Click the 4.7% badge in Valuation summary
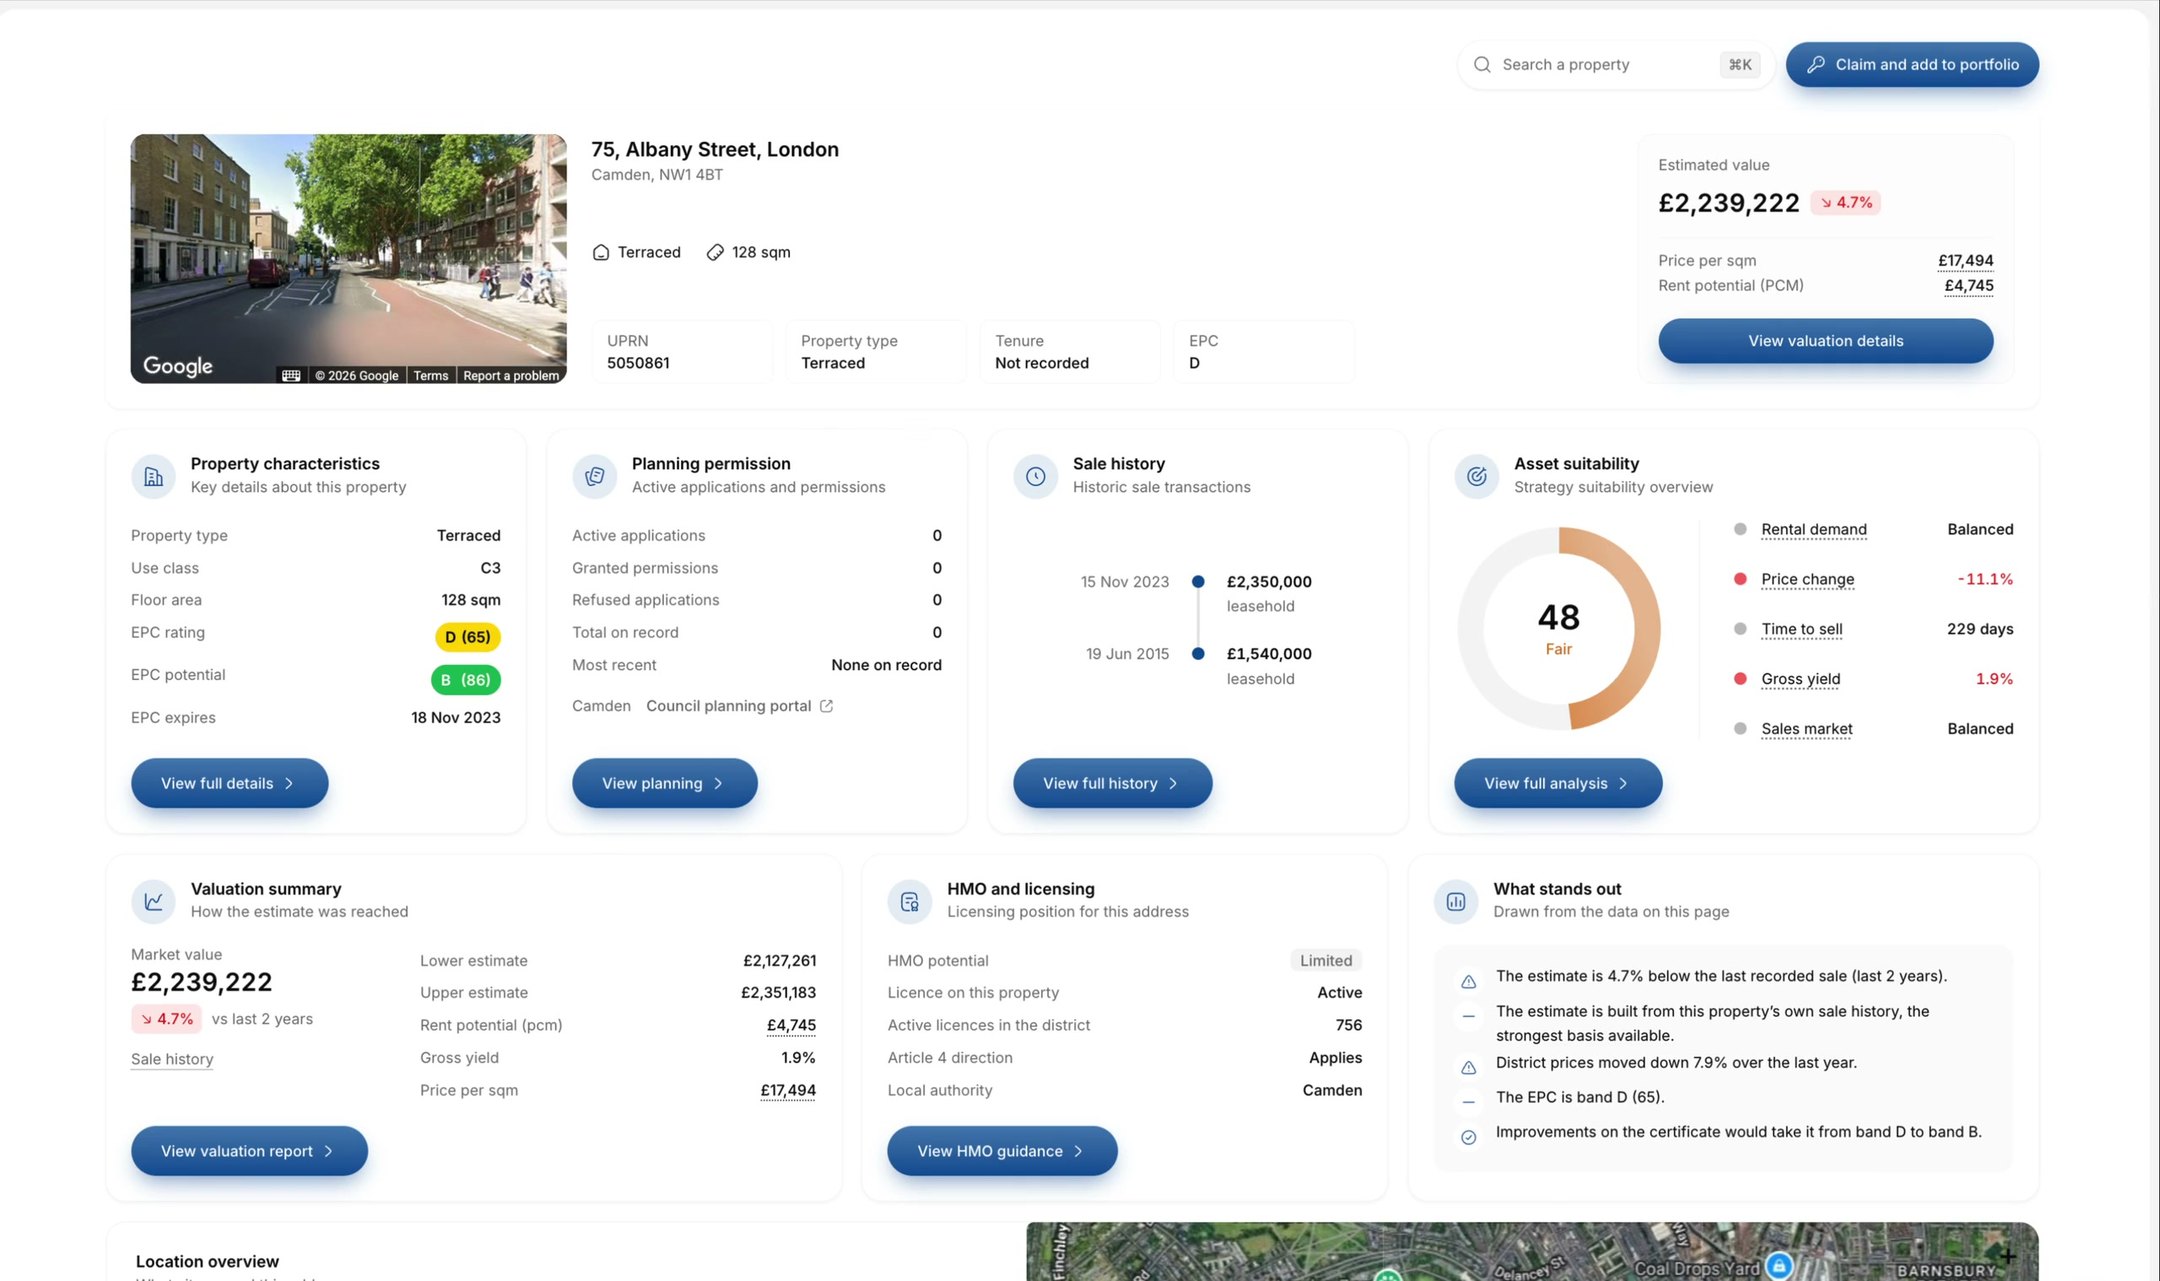Image resolution: width=2160 pixels, height=1281 pixels. point(166,1019)
